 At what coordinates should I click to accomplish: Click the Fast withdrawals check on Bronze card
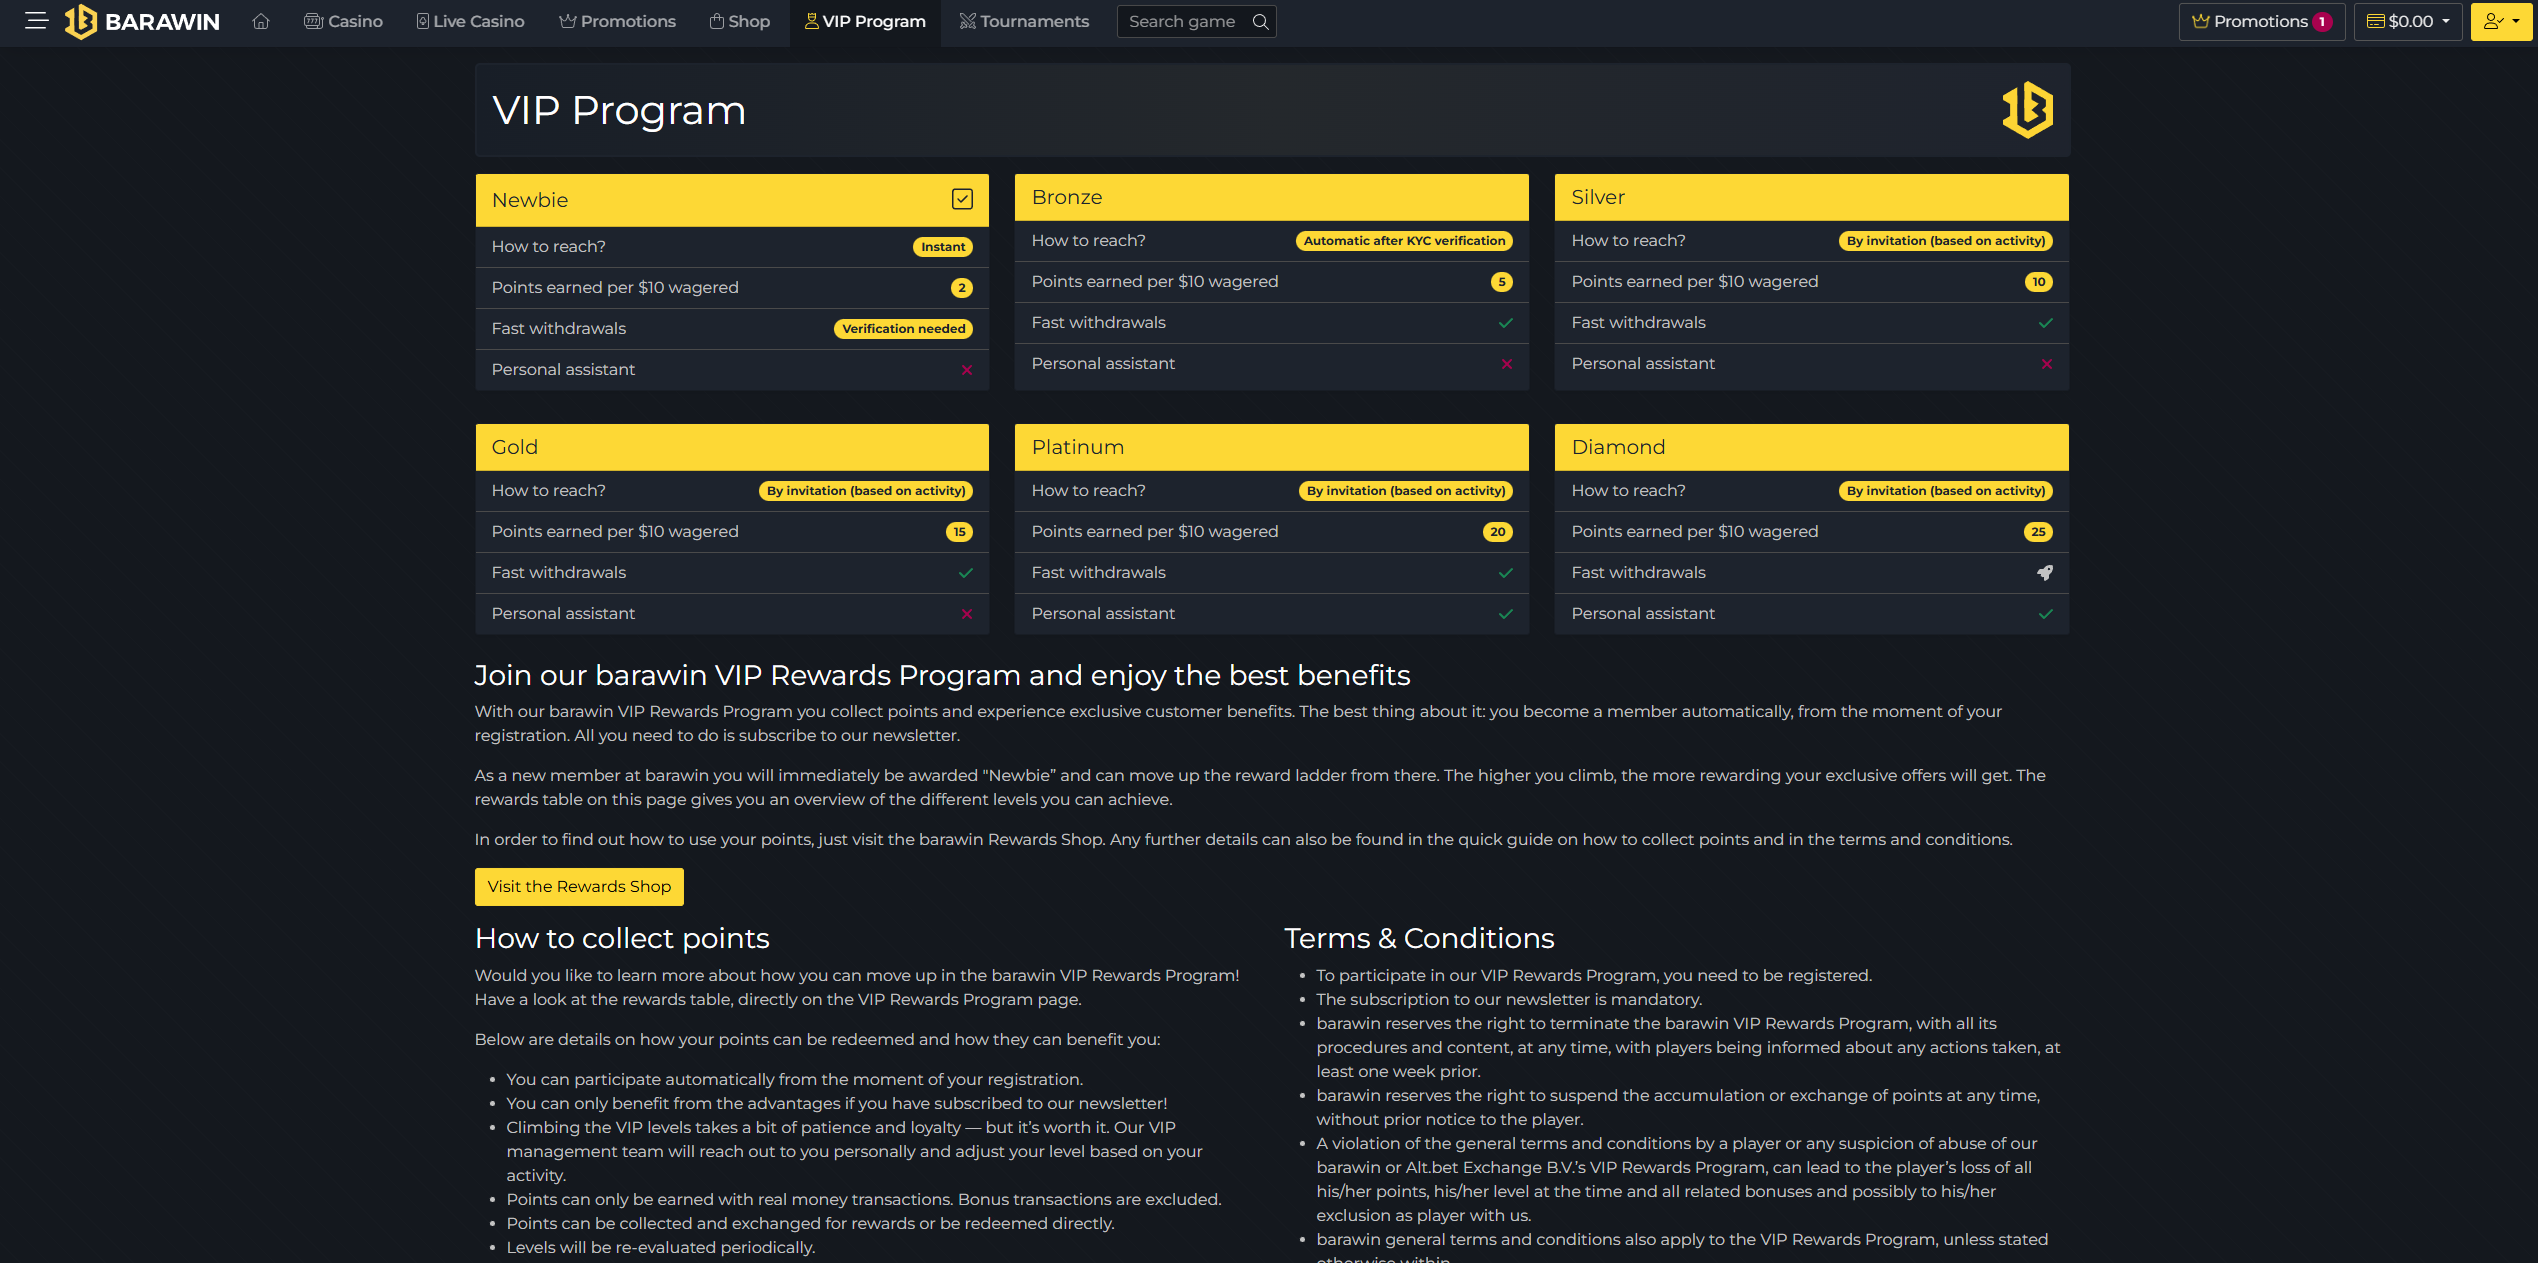coord(1505,322)
